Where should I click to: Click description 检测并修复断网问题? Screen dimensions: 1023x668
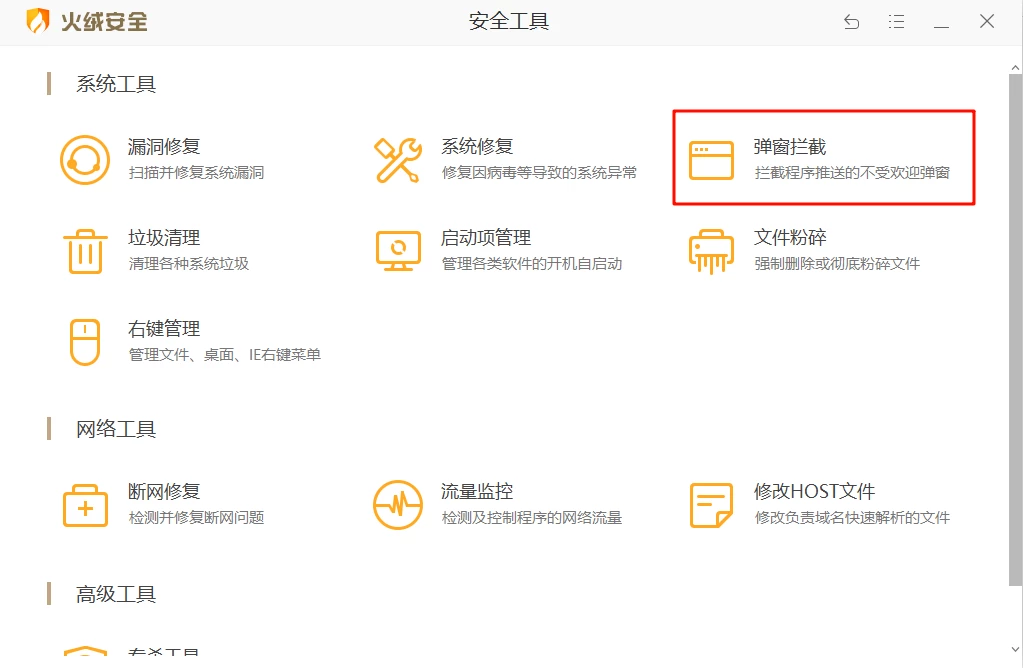196,518
